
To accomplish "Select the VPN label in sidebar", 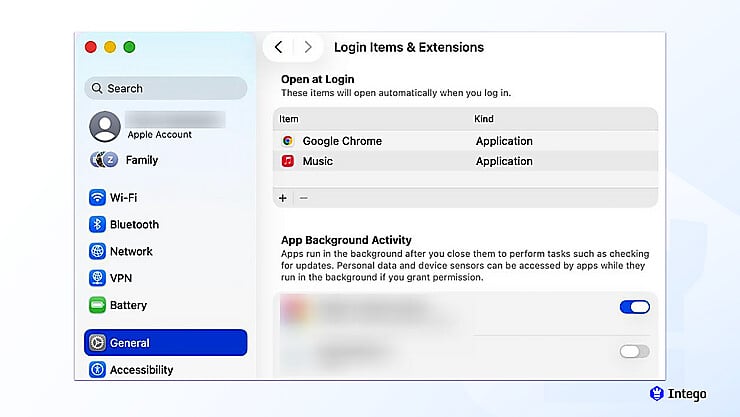I will [121, 278].
